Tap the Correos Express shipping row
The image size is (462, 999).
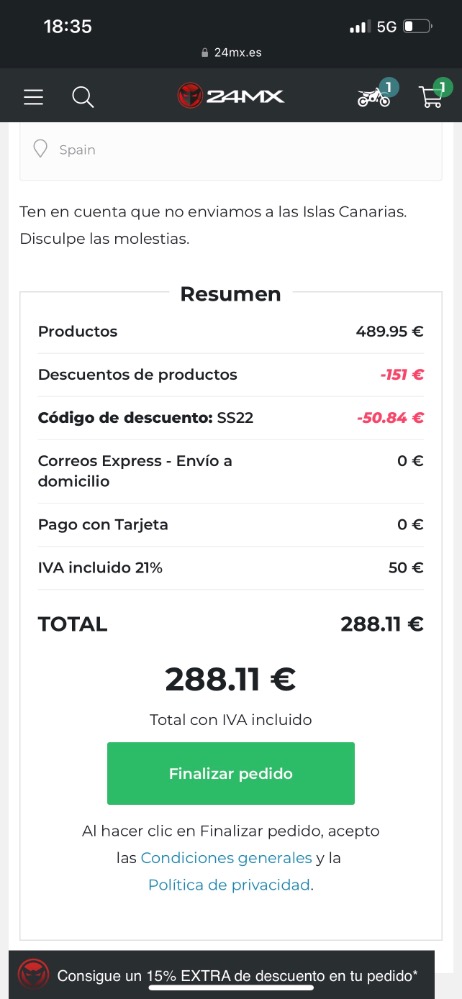(231, 471)
